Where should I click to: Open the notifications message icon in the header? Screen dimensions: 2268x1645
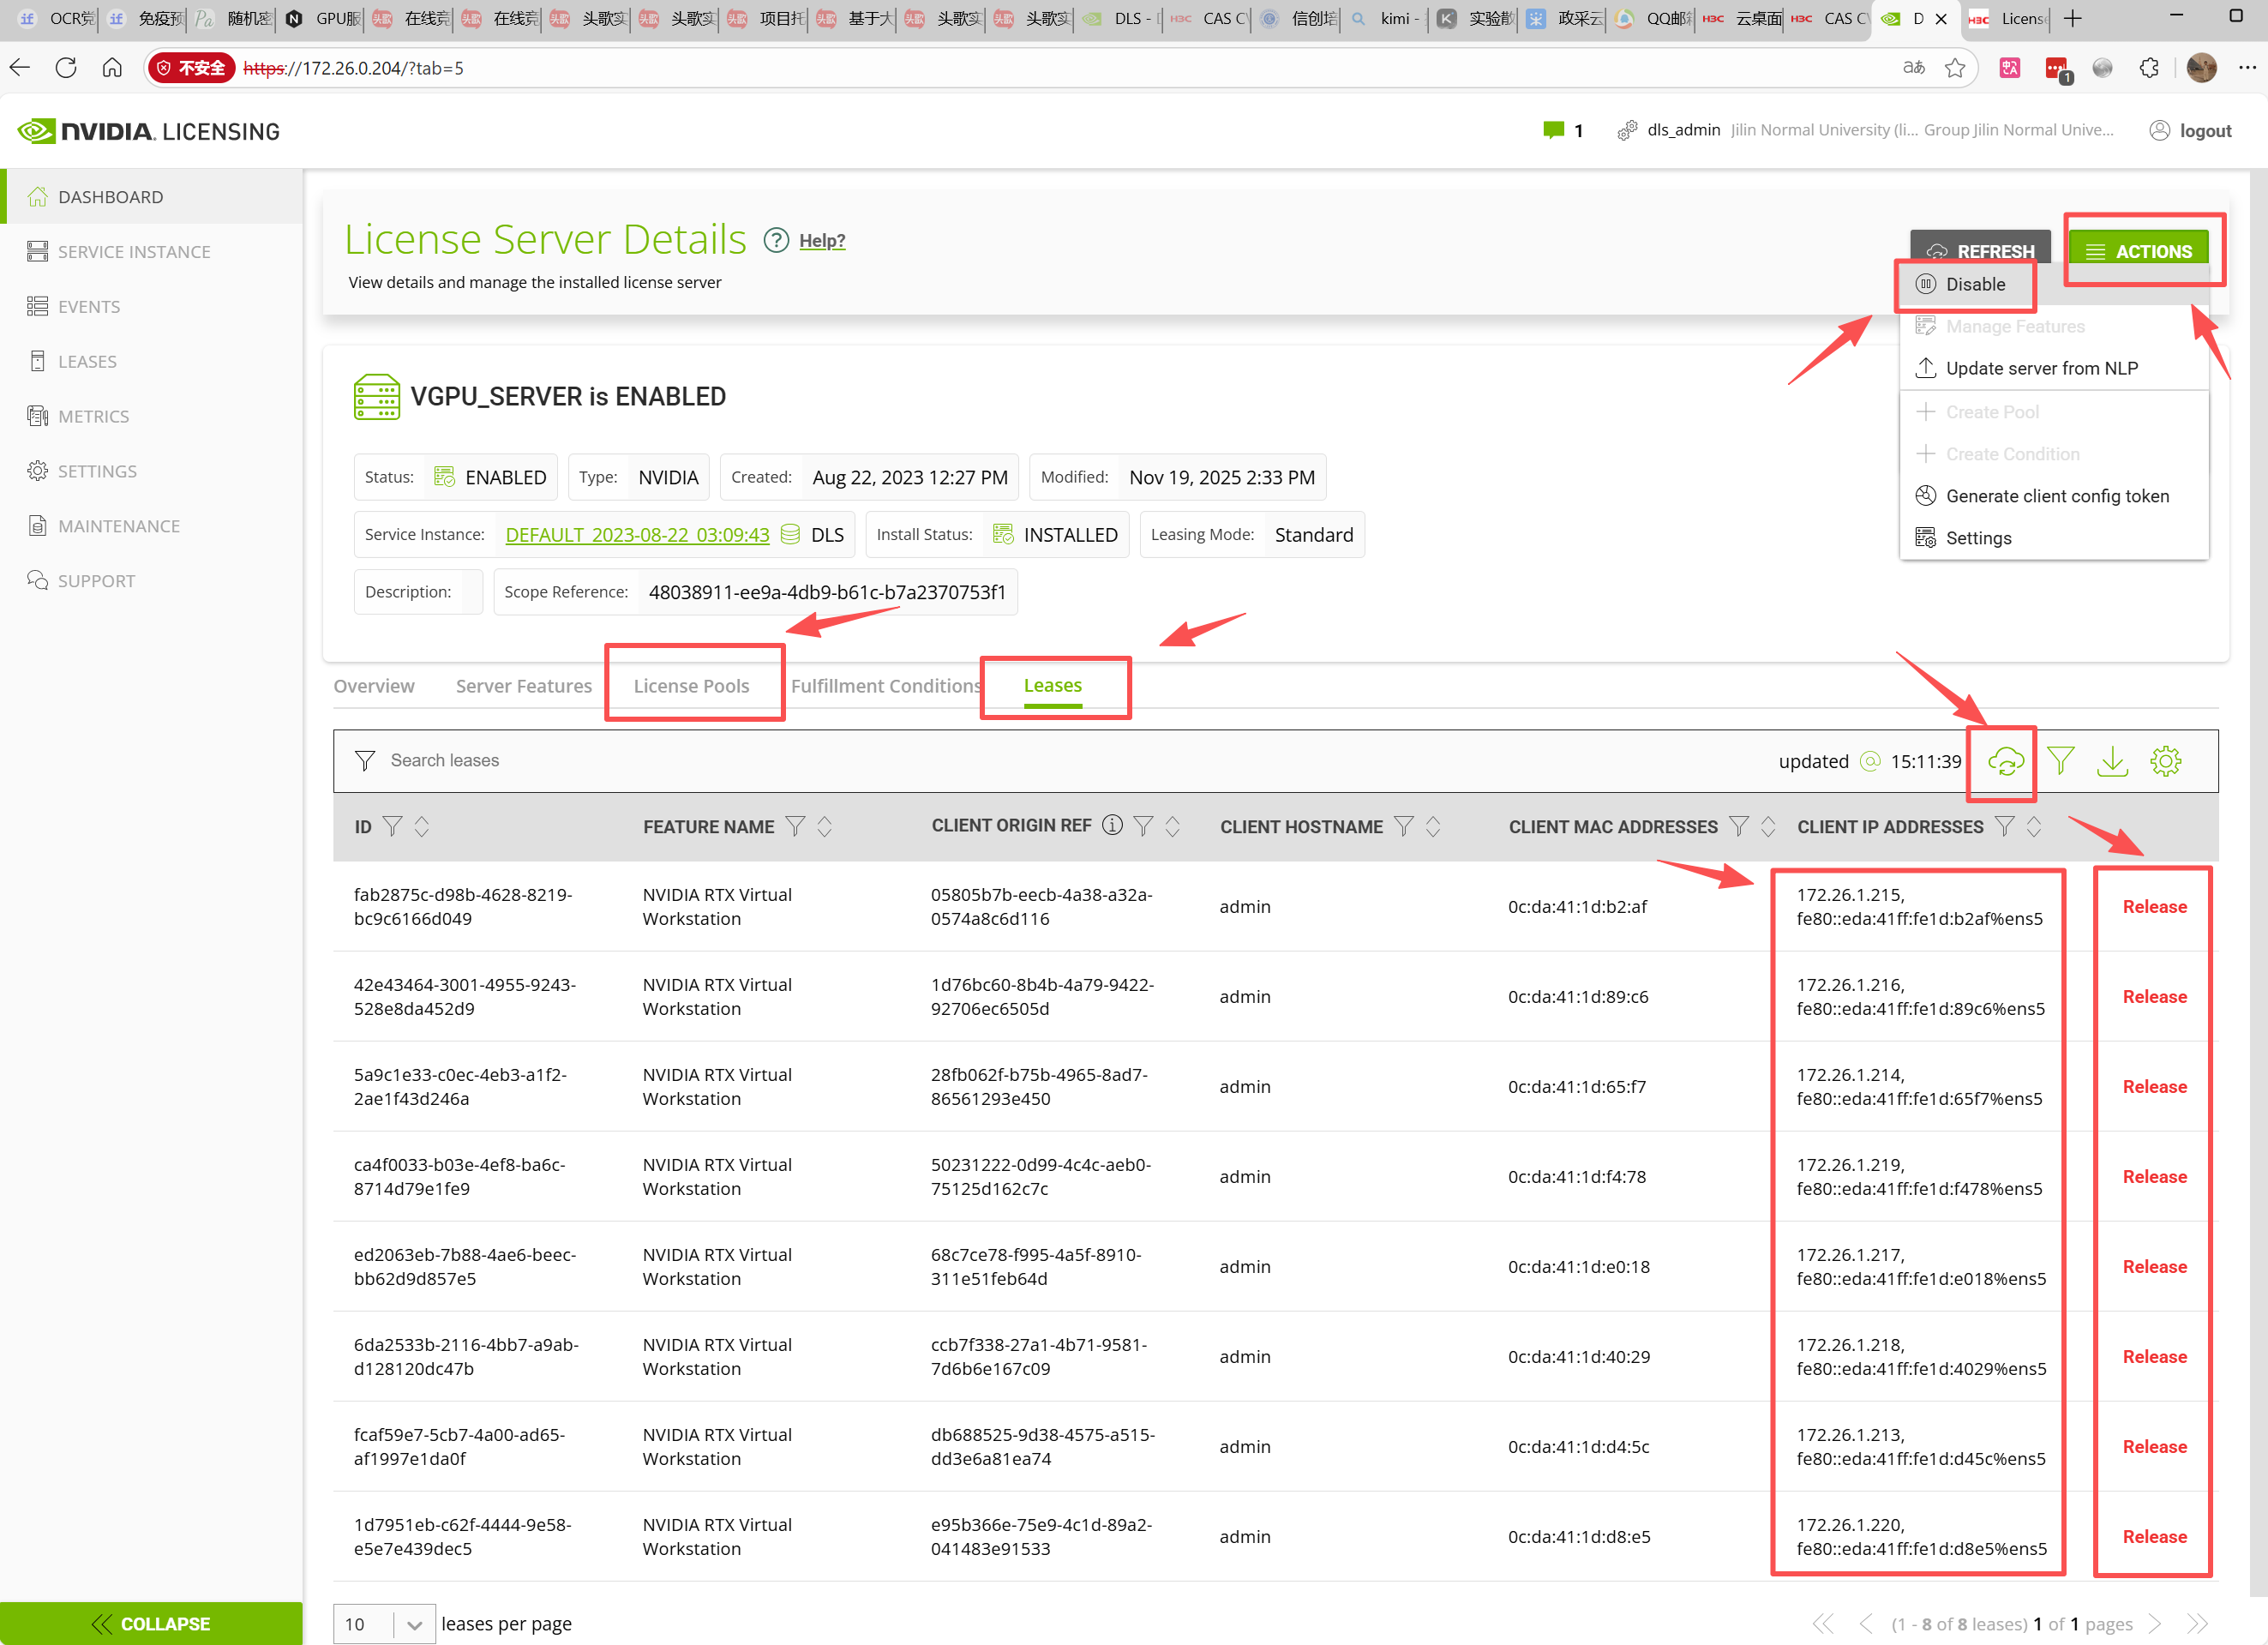pyautogui.click(x=1553, y=130)
